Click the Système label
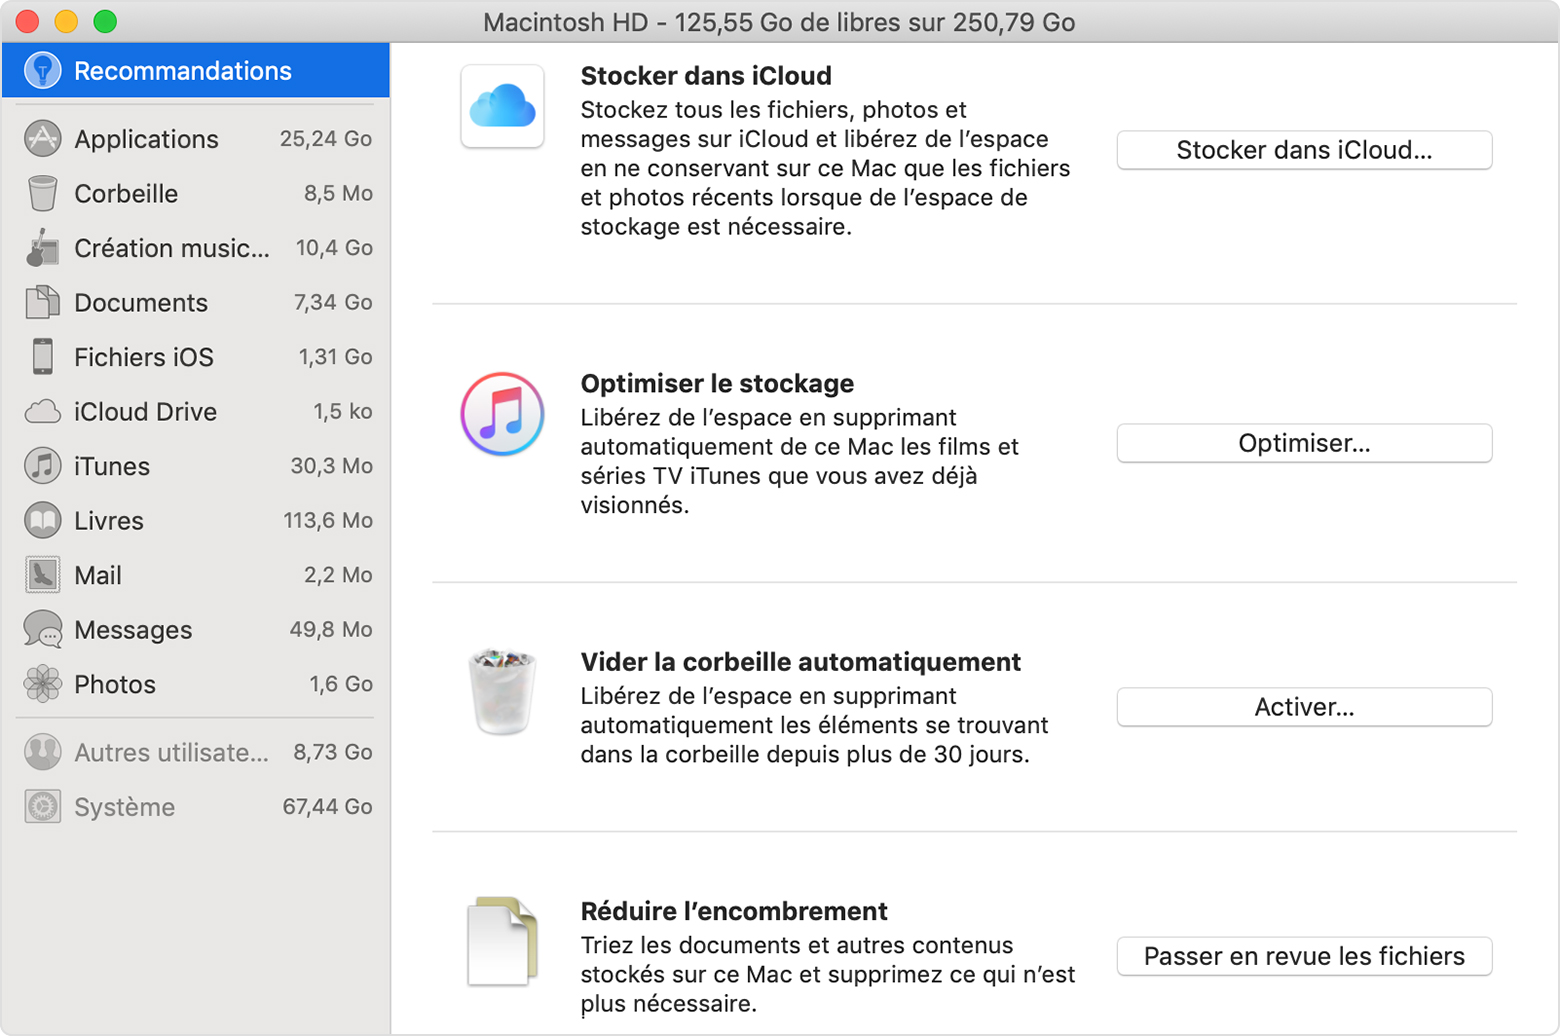This screenshot has height=1036, width=1560. (x=125, y=807)
